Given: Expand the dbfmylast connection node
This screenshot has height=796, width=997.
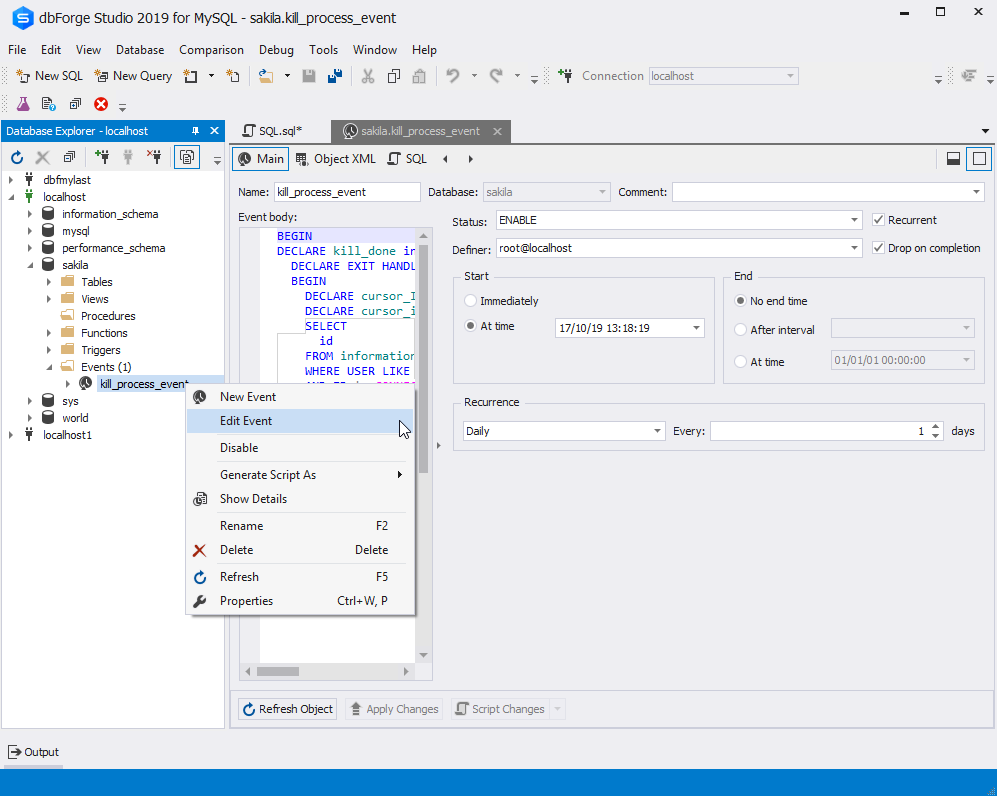Looking at the screenshot, I should (x=11, y=180).
